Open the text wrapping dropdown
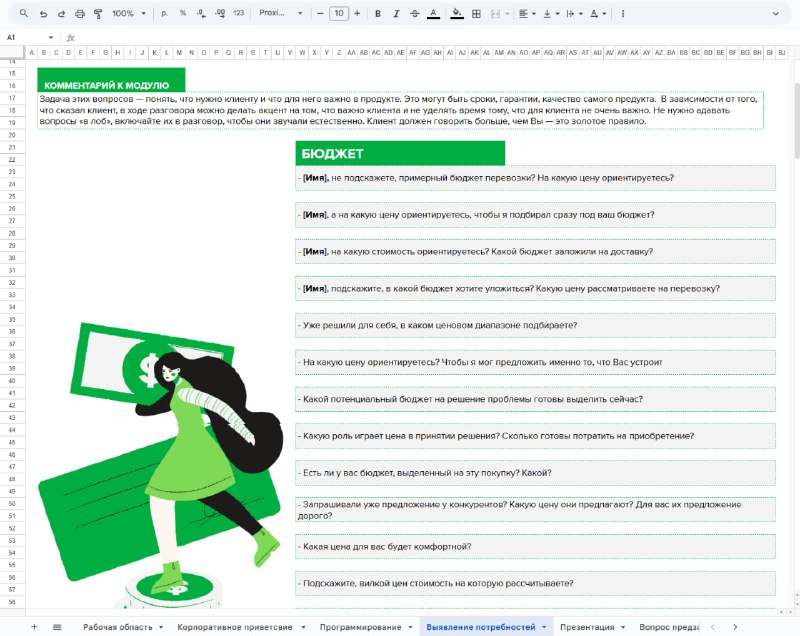 coord(574,14)
